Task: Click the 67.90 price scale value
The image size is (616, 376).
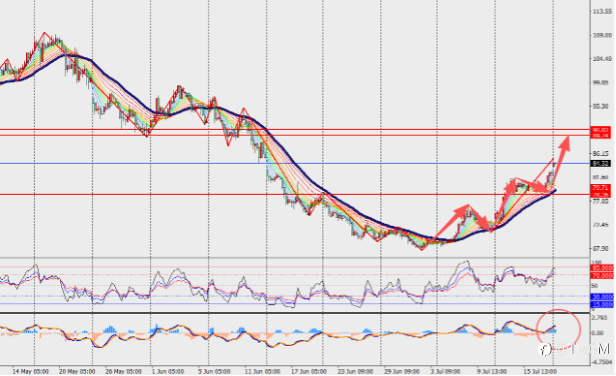Action: coord(601,248)
